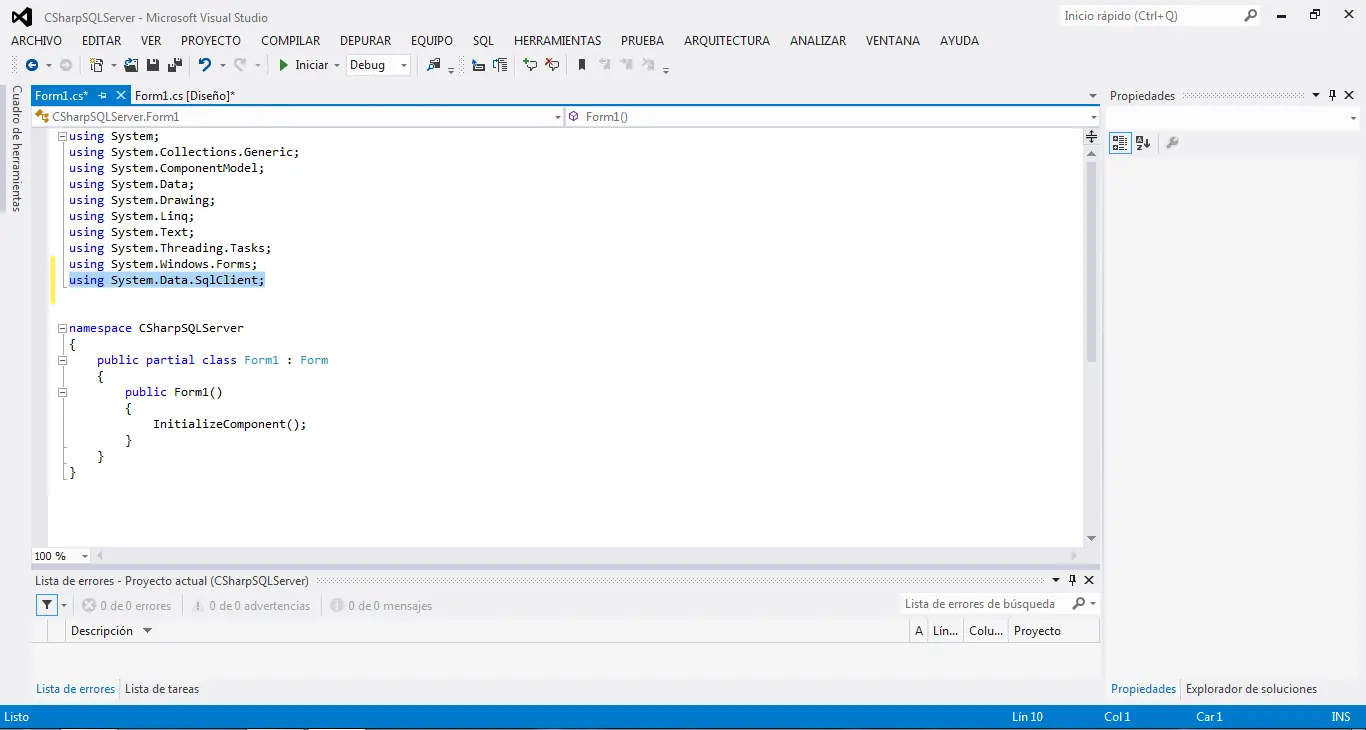
Task: Toggle a bookmark on the current line
Action: 582,65
